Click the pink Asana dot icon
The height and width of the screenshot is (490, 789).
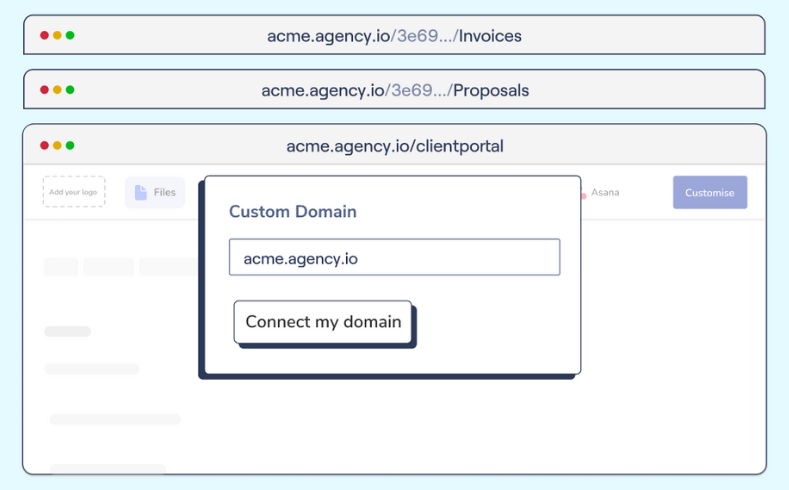click(x=583, y=196)
